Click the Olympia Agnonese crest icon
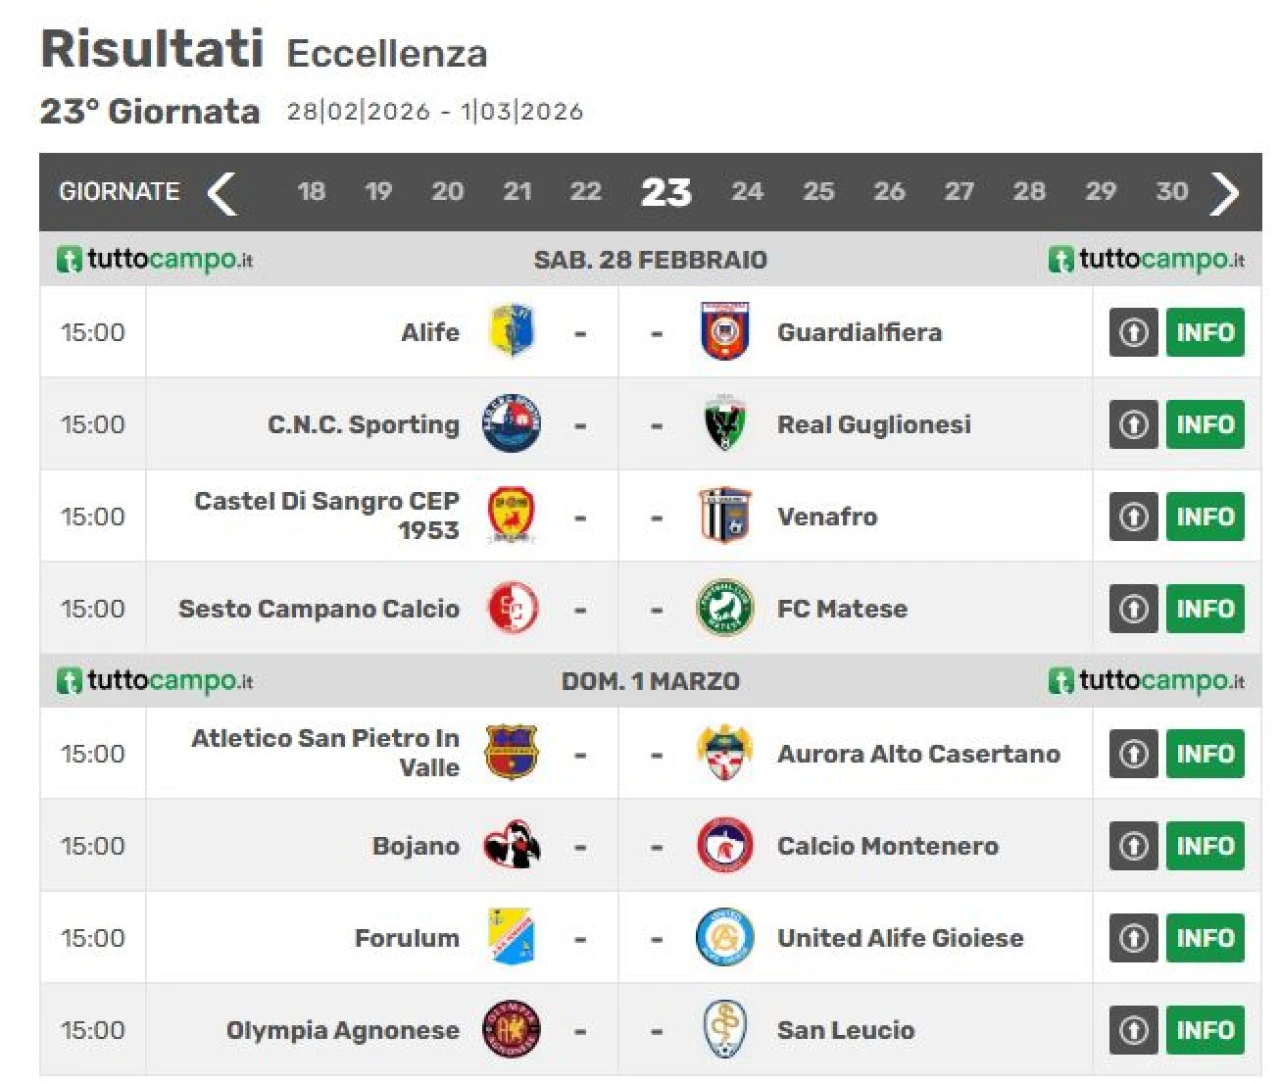Image resolution: width=1280 pixels, height=1084 pixels. 512,1030
